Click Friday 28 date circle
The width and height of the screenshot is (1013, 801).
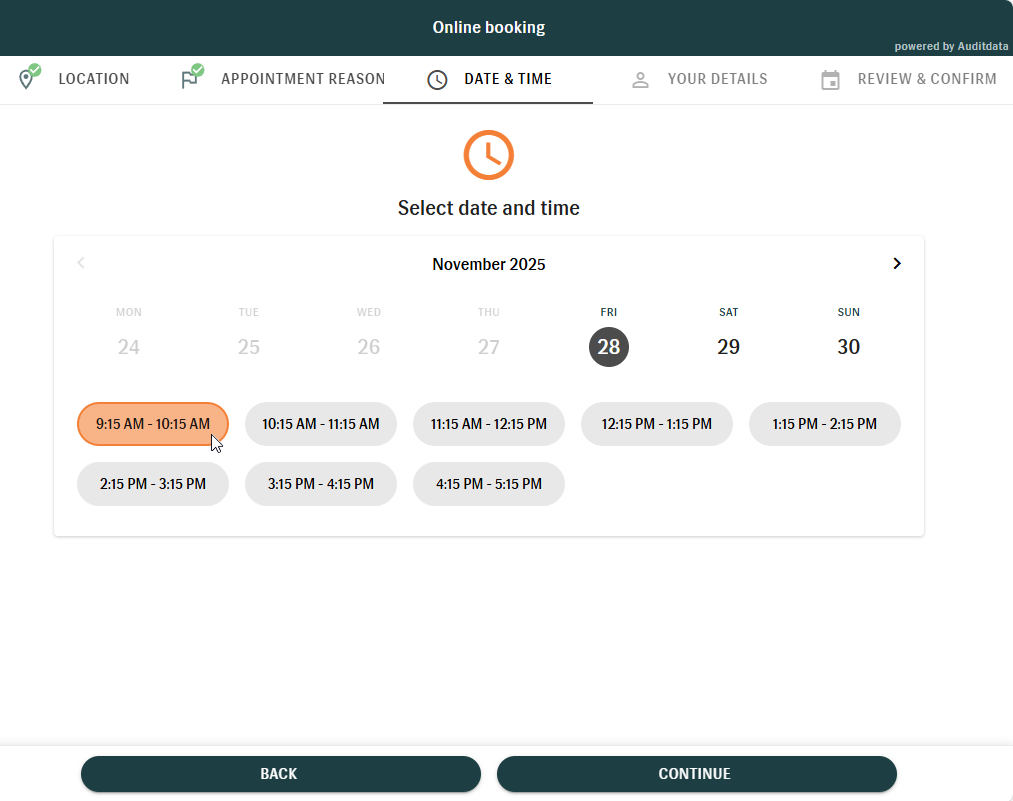(x=609, y=347)
